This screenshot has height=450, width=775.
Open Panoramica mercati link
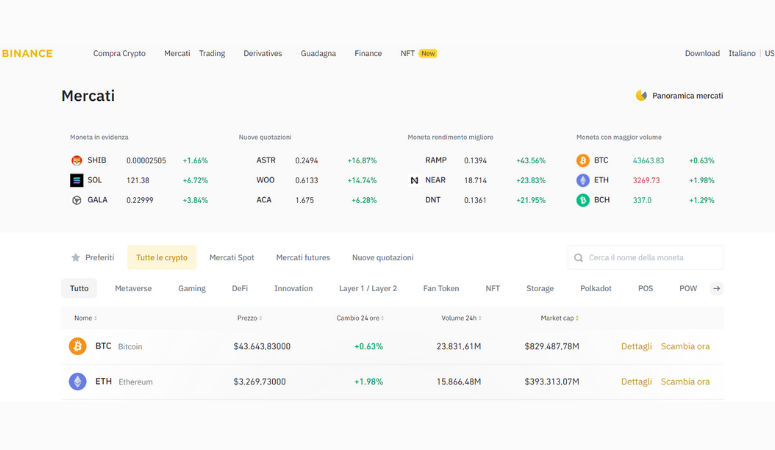coord(688,95)
